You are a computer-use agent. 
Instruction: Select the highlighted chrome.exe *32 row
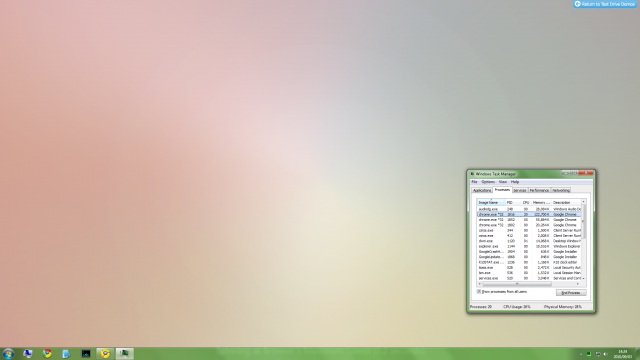[529, 214]
